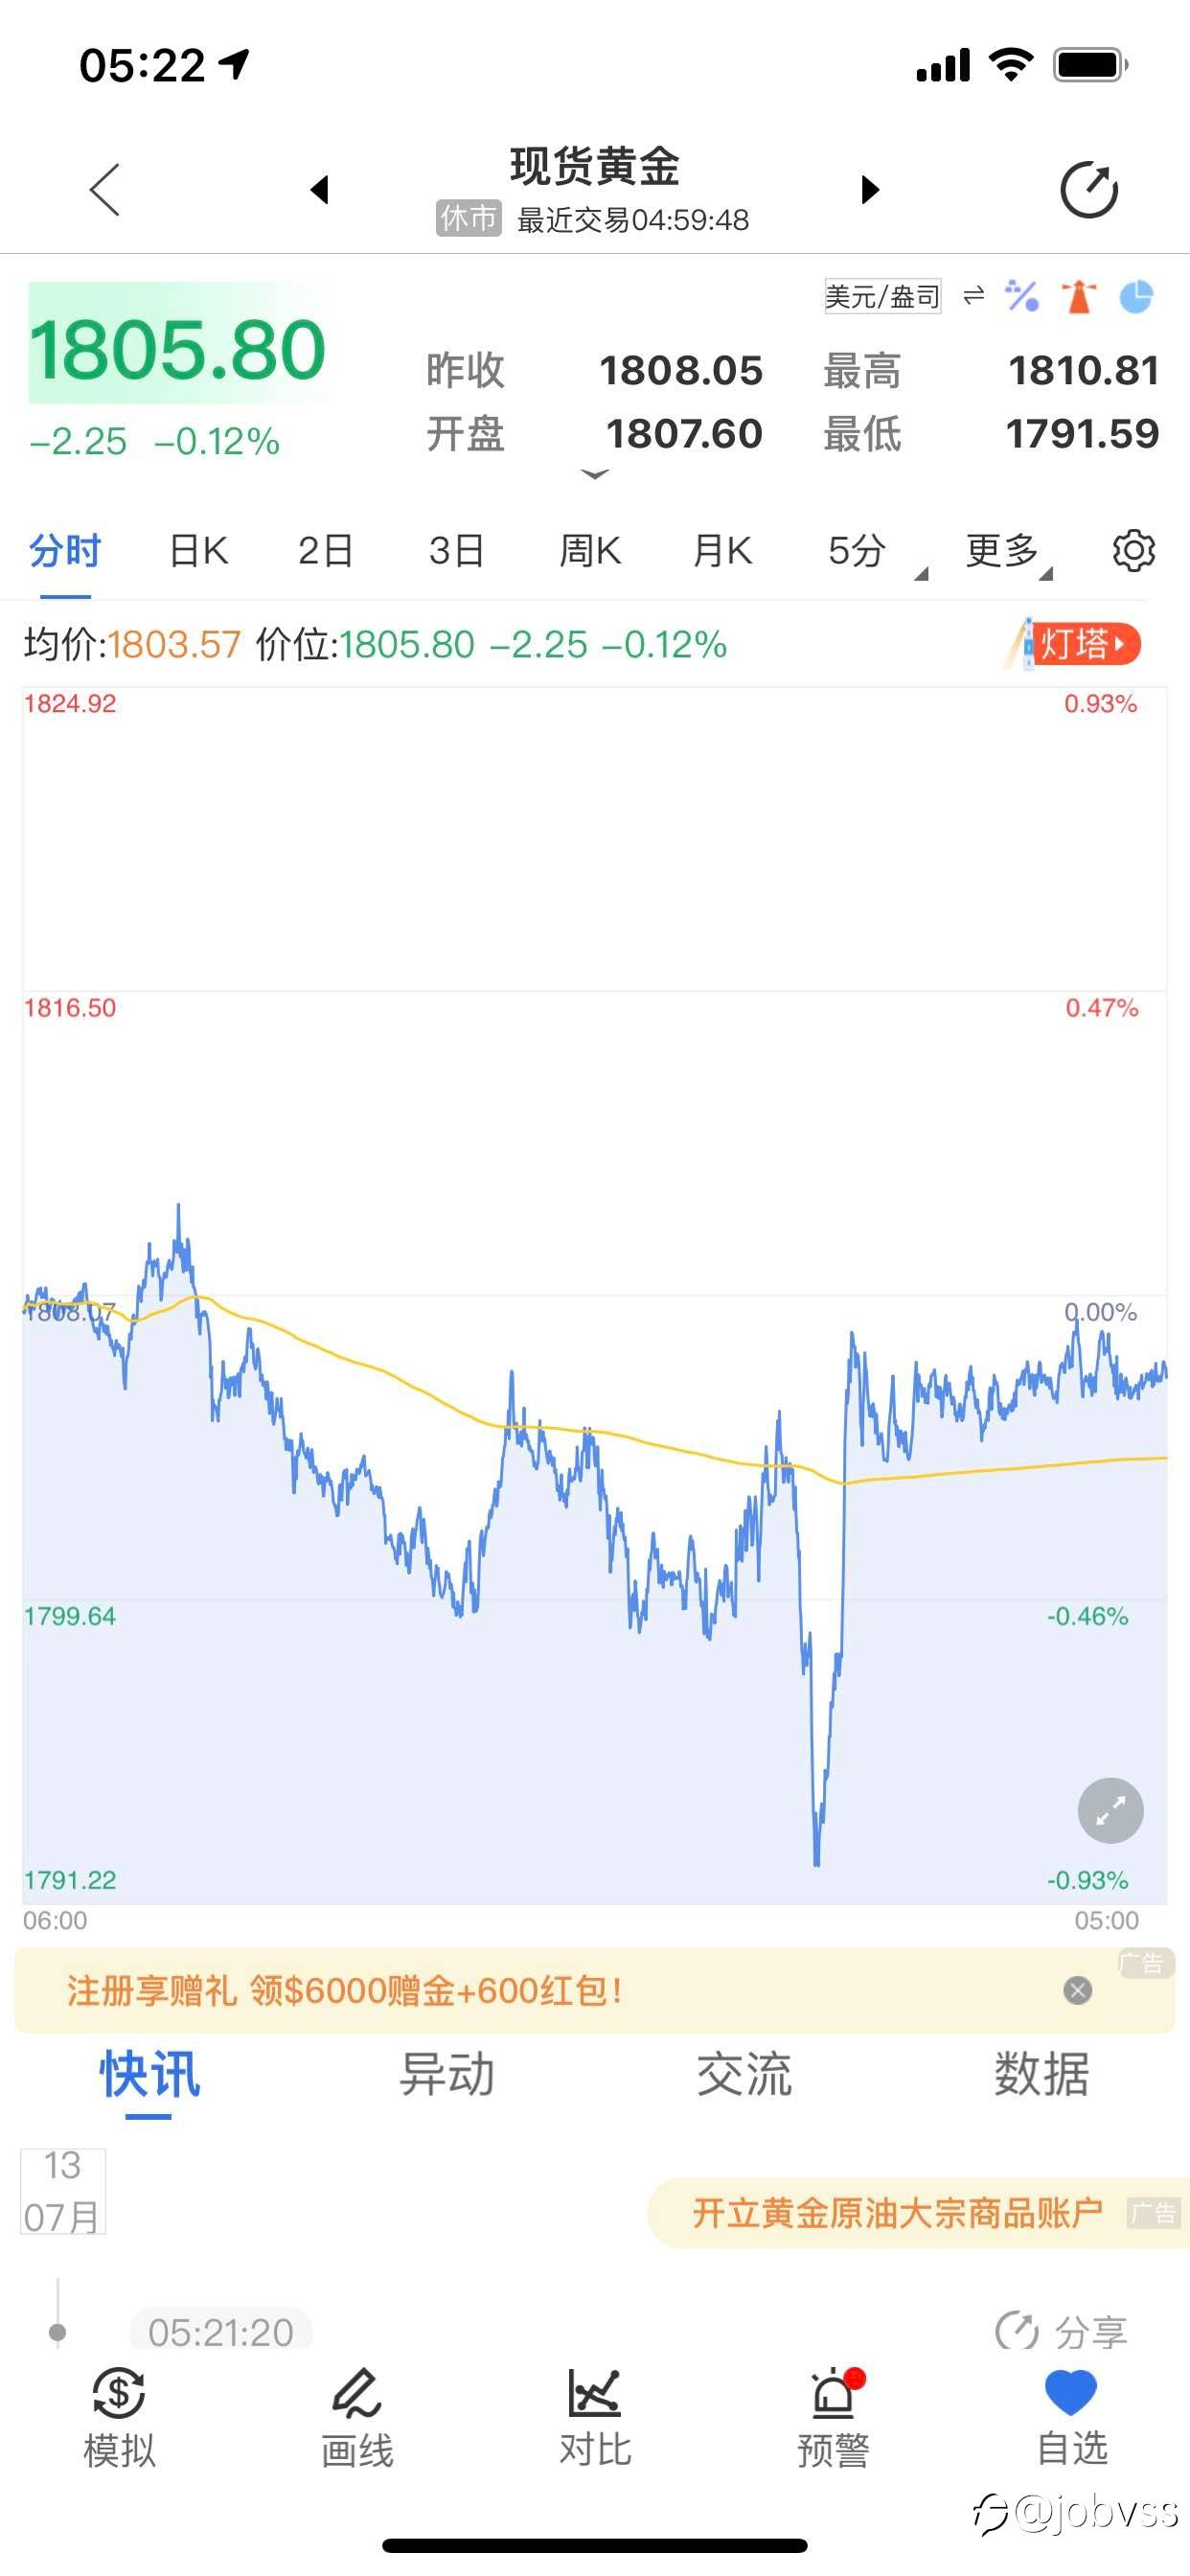
Task: Expand chart to fullscreen
Action: (1110, 1810)
